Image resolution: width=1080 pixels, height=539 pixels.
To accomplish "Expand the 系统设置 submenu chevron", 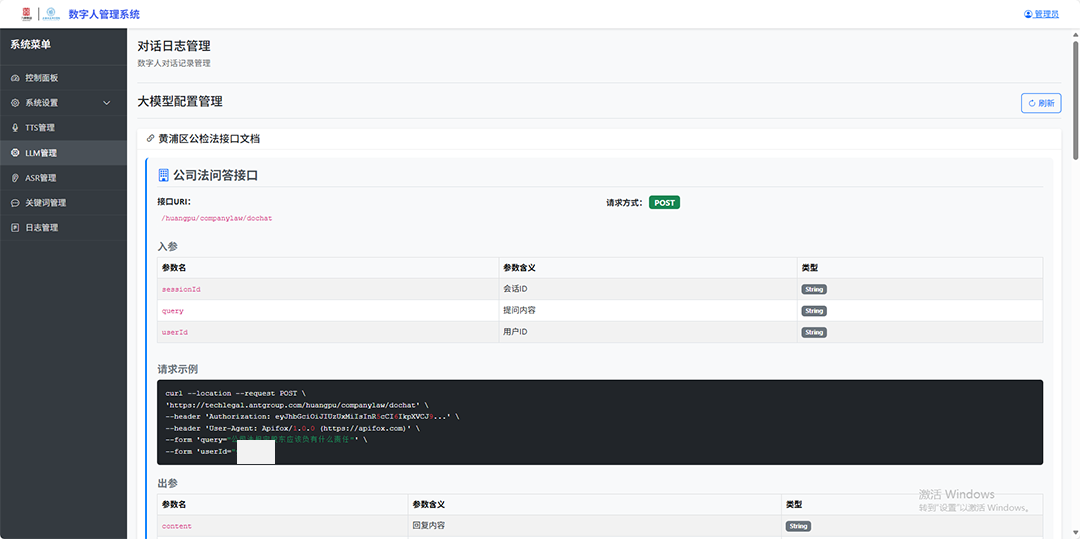I will [x=107, y=103].
